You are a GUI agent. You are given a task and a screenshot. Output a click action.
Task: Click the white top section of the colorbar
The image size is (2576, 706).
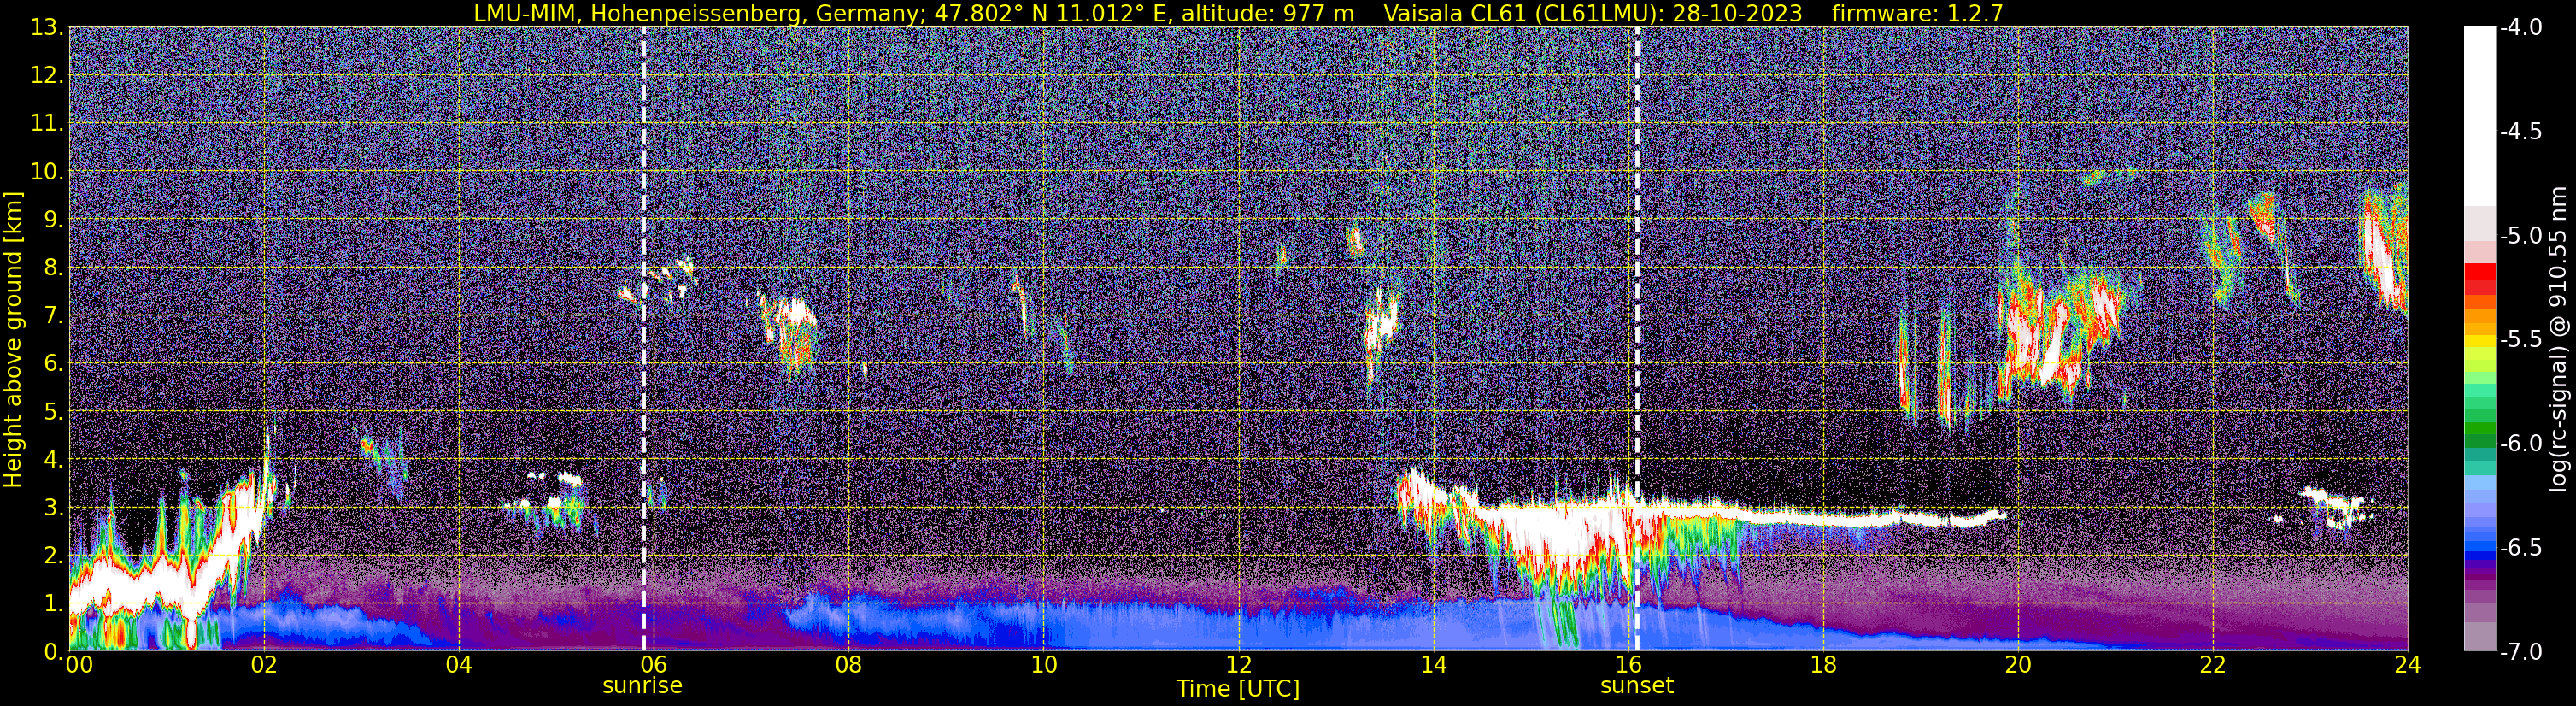2480,115
